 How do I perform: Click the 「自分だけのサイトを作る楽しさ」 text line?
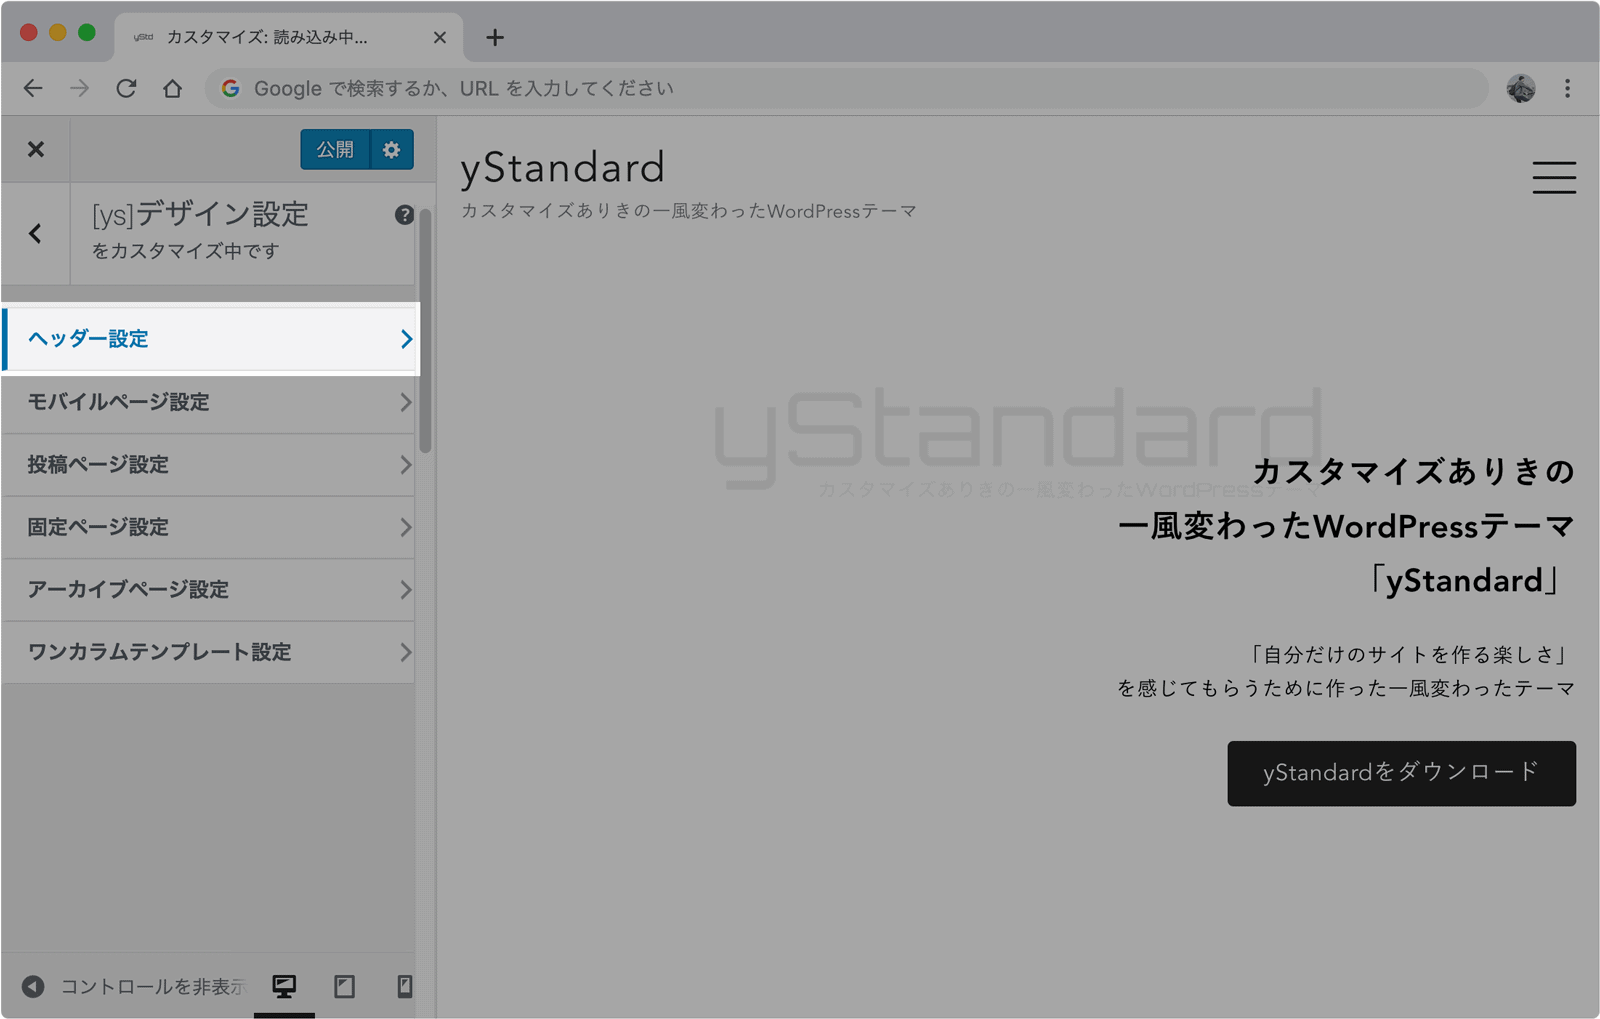point(1410,655)
